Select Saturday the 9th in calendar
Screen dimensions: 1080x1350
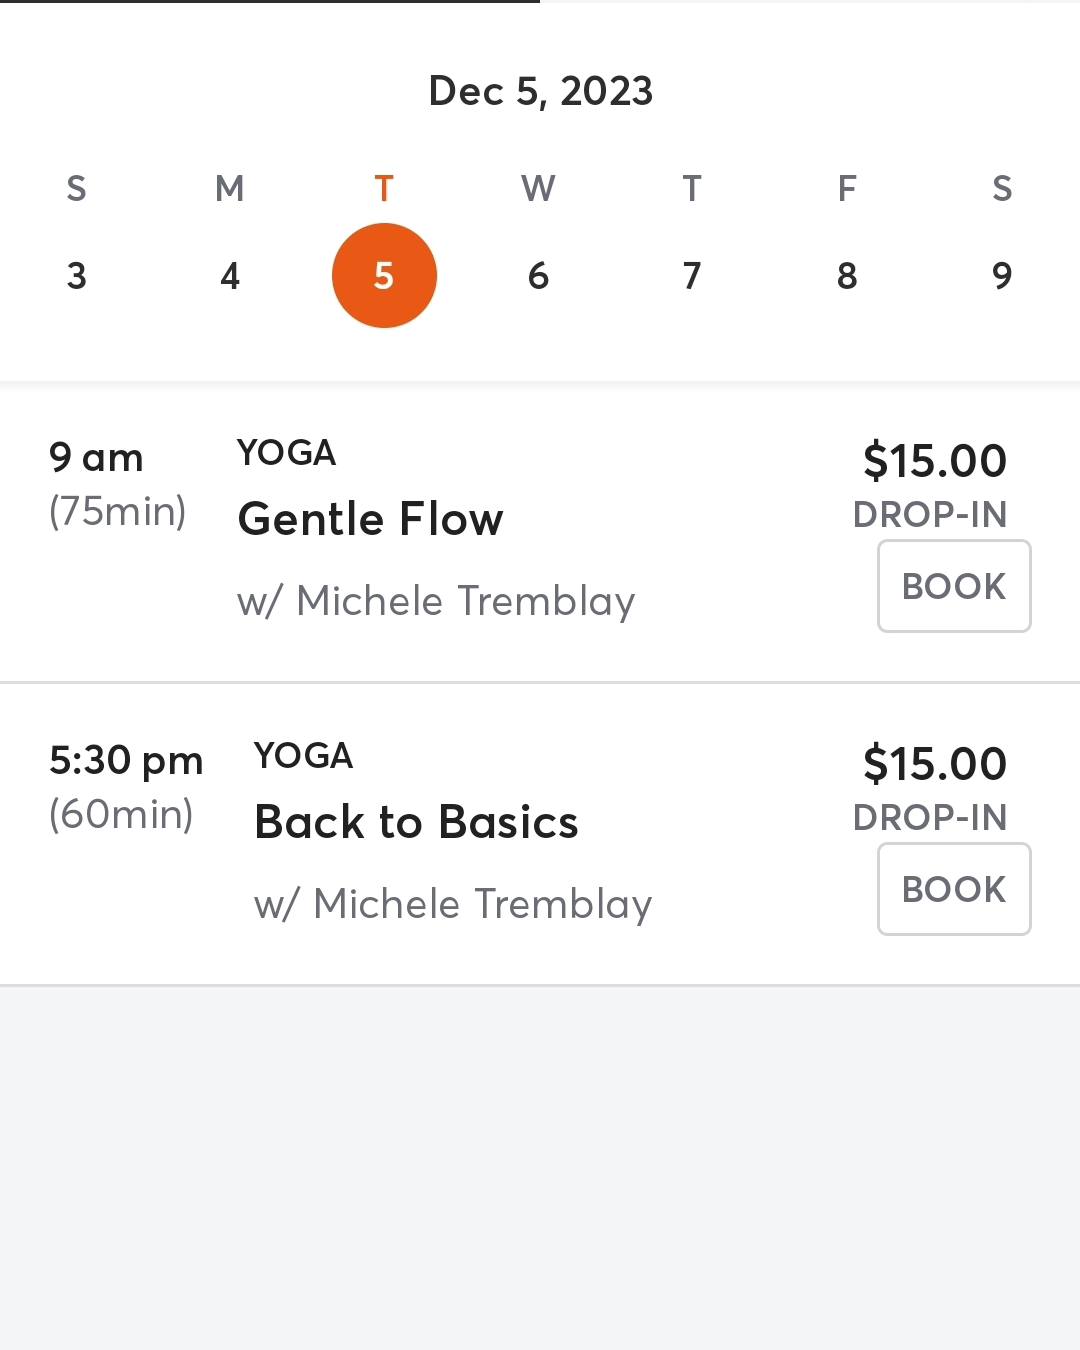point(1002,275)
